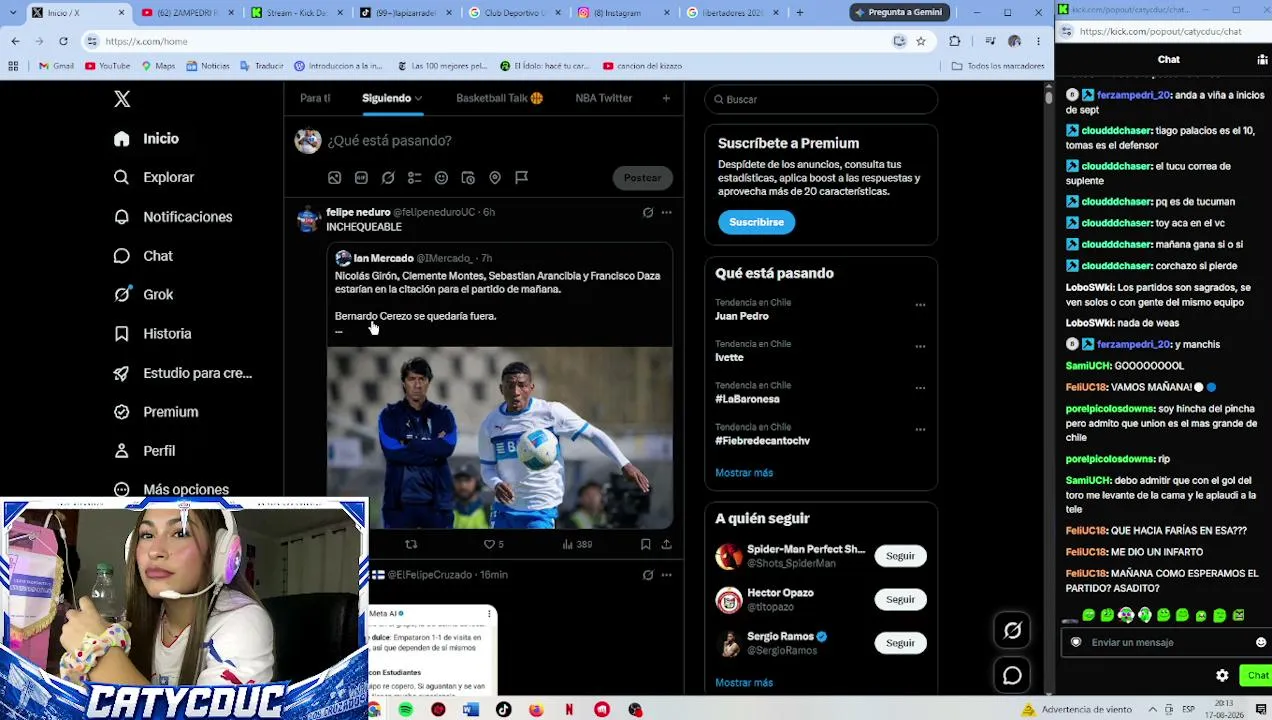Open Grok actions on felipe neduro post
This screenshot has height=720, width=1272.
(648, 212)
